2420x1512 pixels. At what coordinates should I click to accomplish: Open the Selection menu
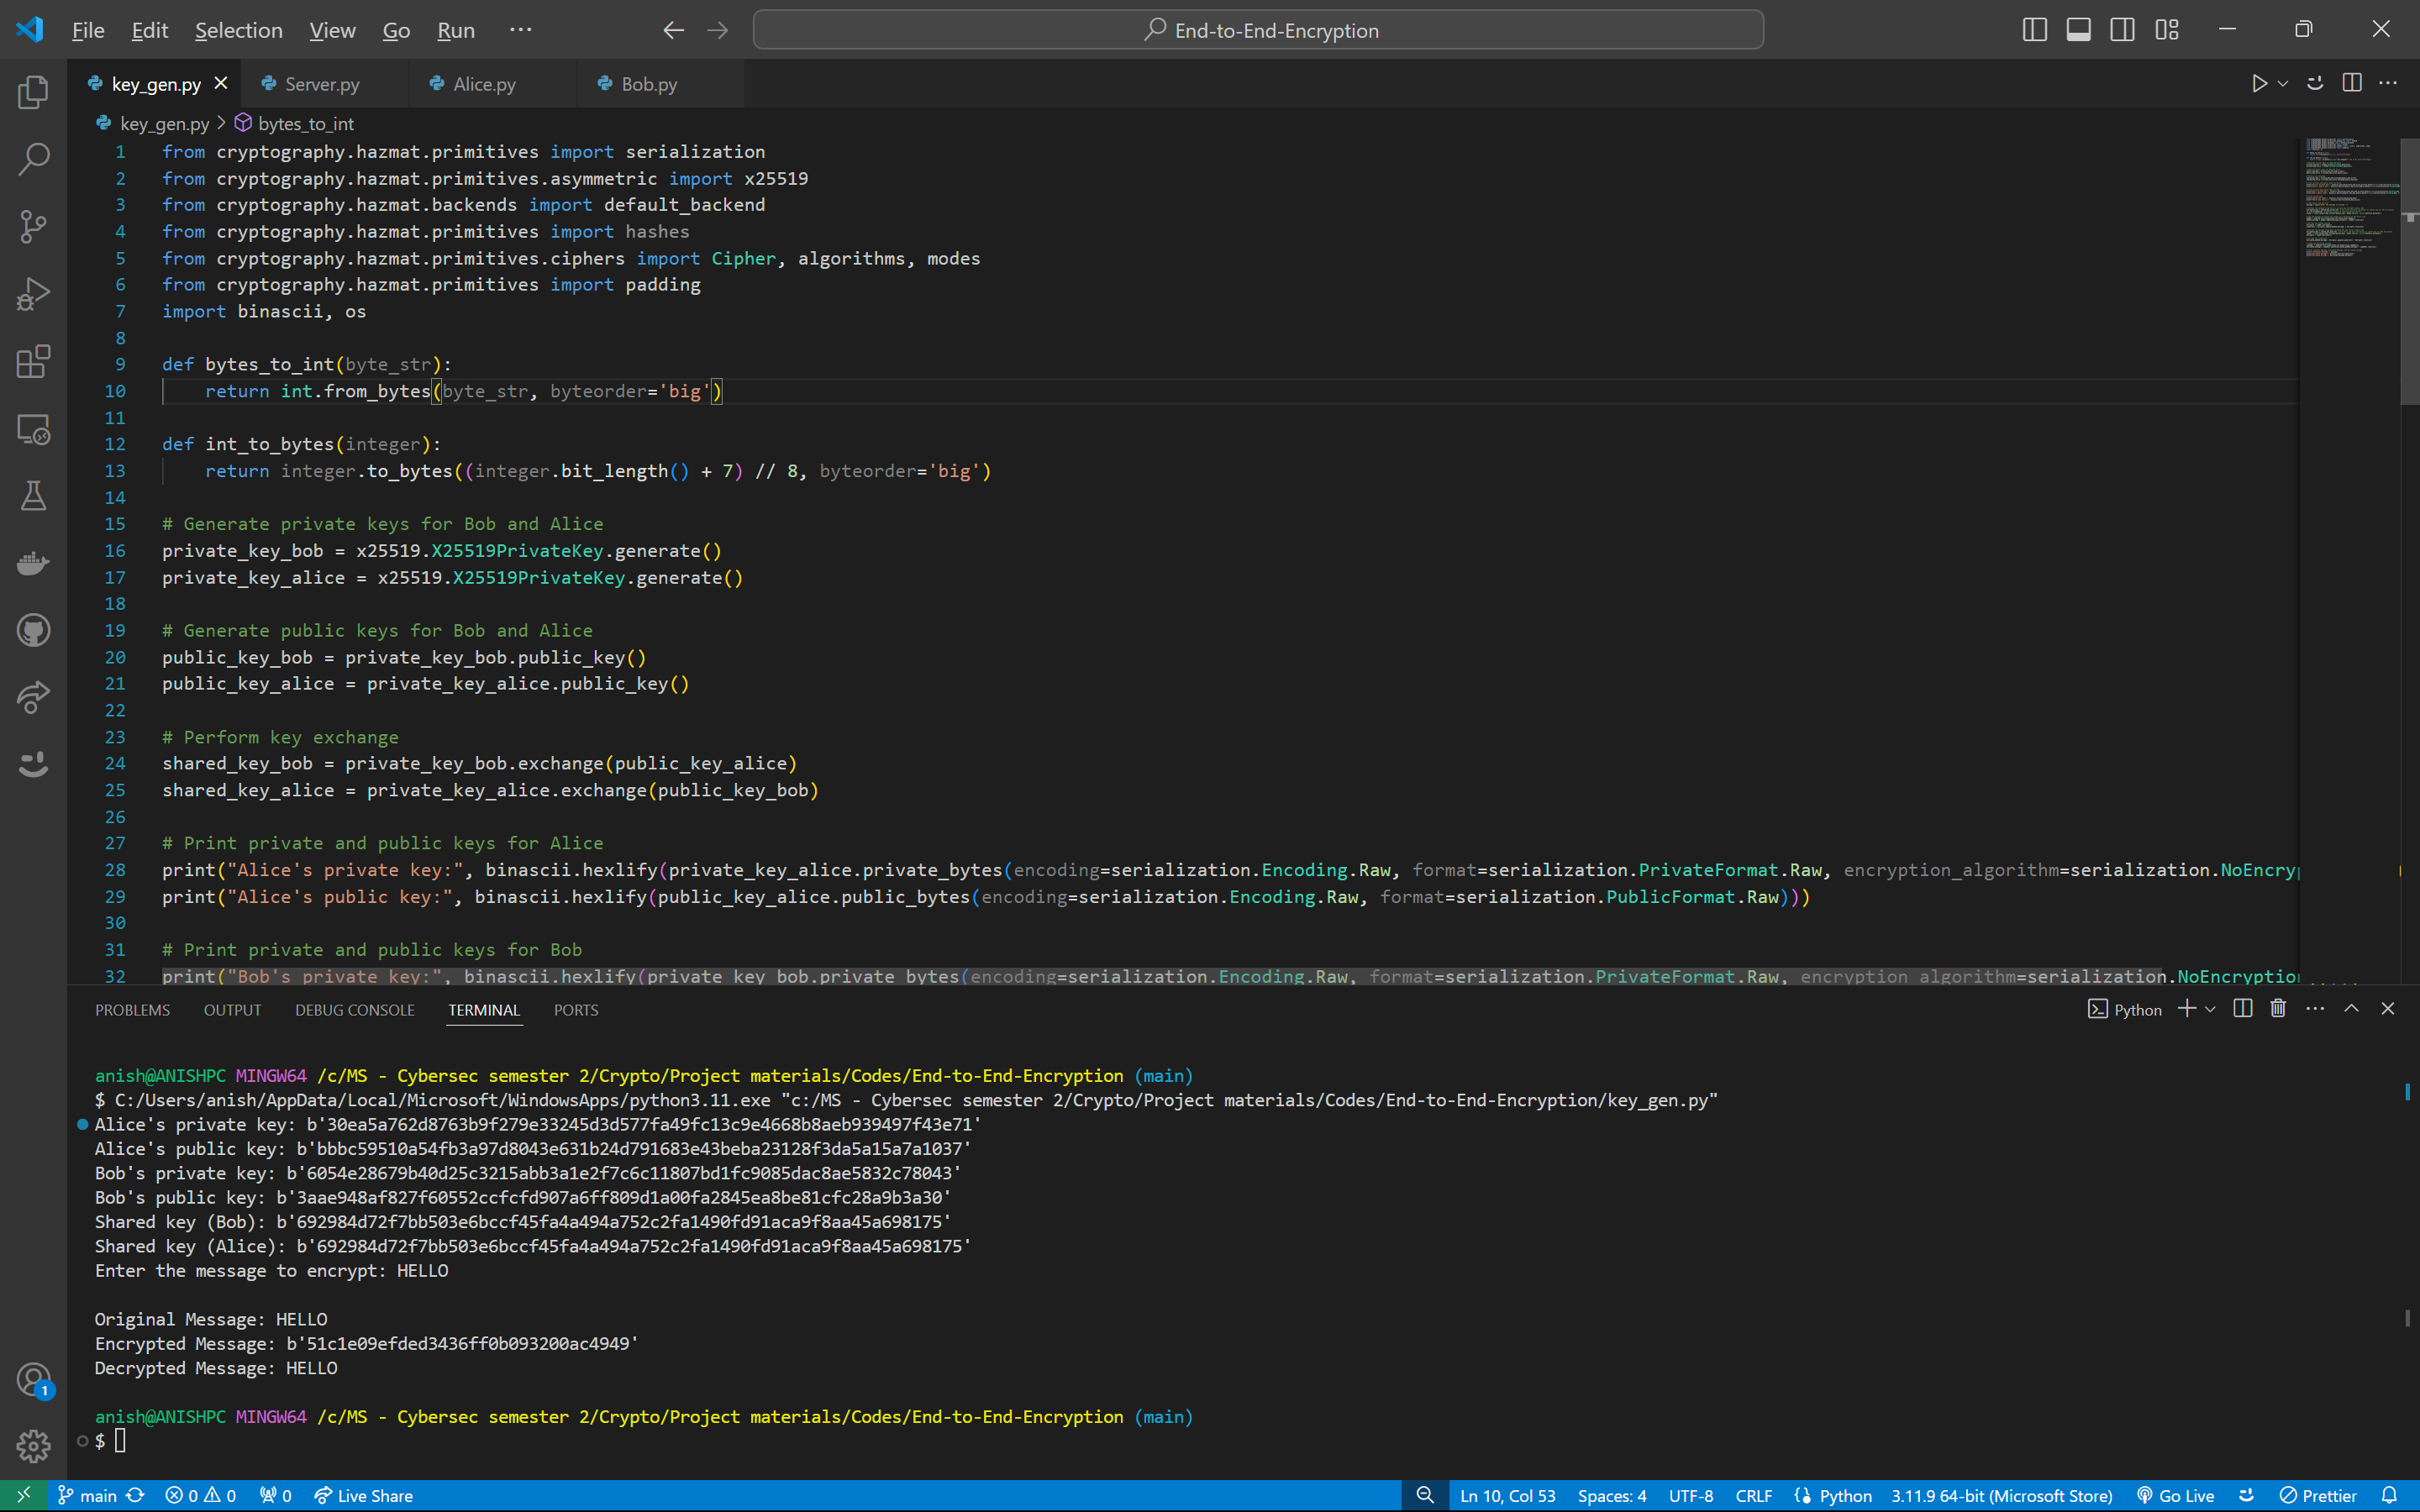(238, 30)
